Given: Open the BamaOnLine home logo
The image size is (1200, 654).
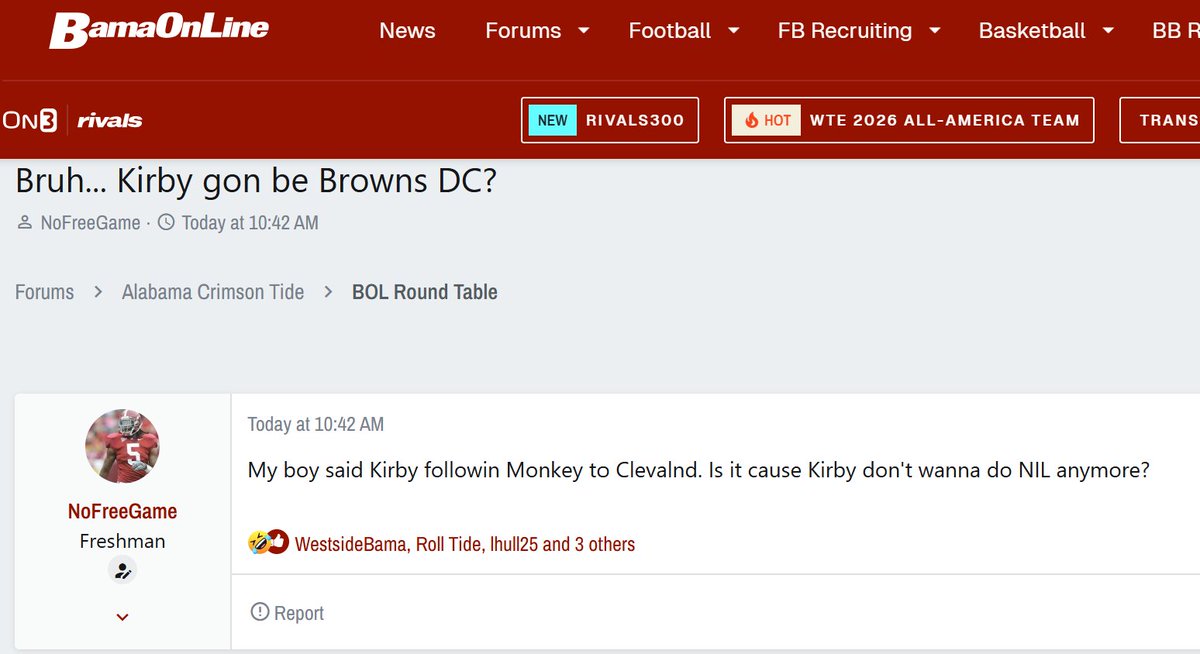Looking at the screenshot, I should click(x=159, y=30).
